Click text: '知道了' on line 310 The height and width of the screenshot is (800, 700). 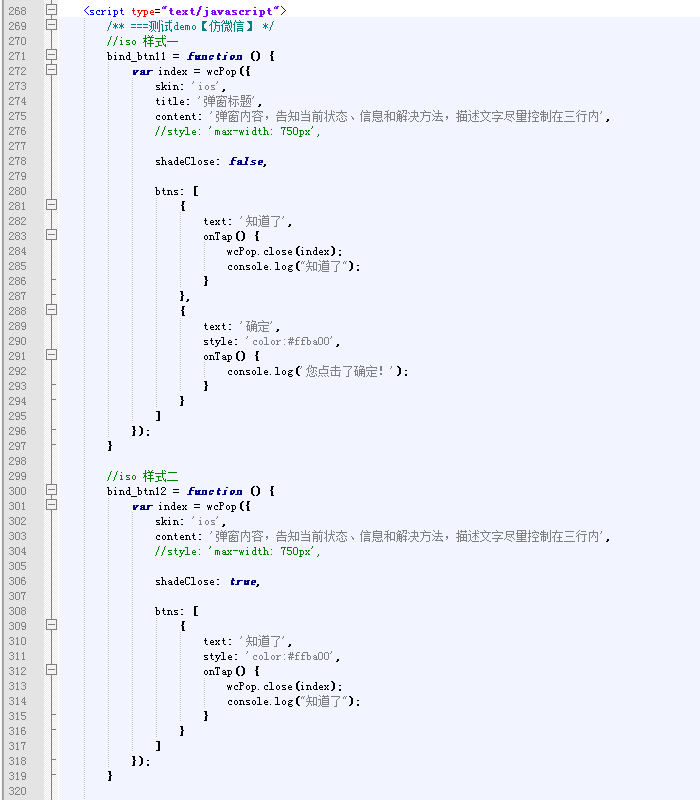(x=247, y=641)
